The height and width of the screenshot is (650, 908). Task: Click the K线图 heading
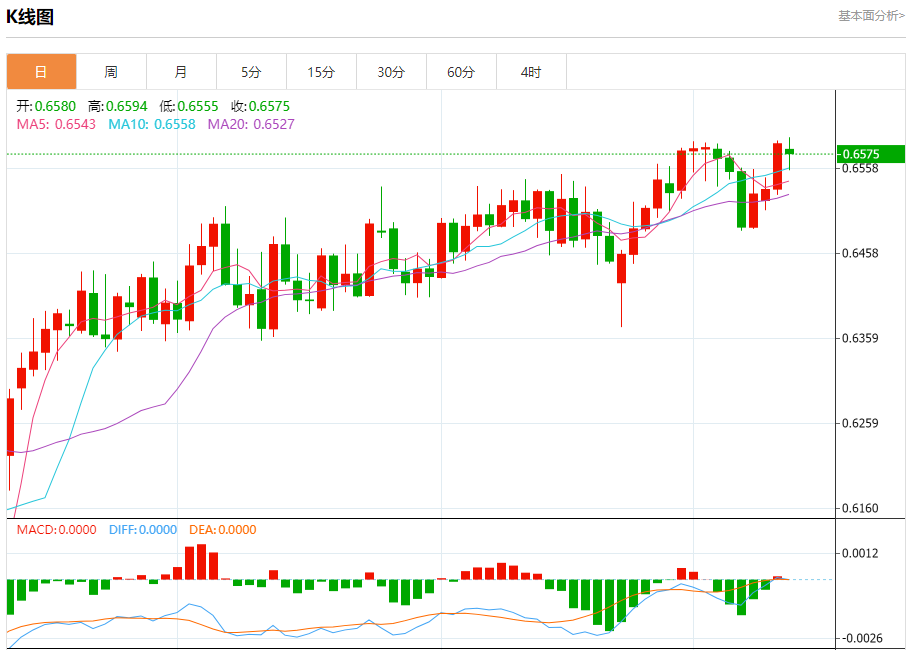(x=30, y=17)
